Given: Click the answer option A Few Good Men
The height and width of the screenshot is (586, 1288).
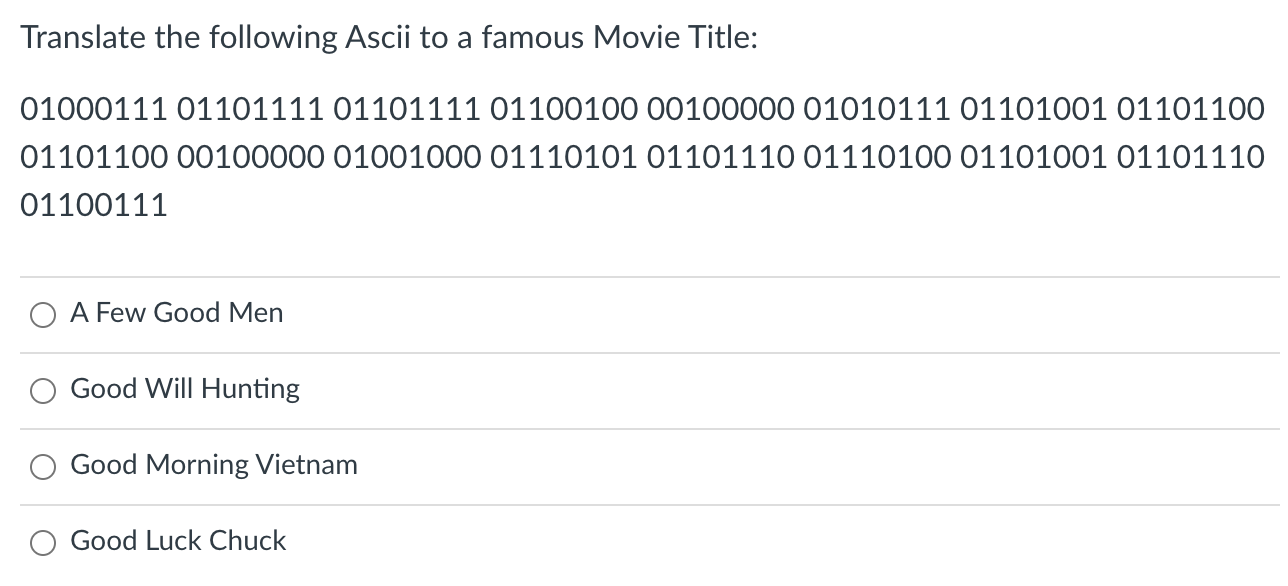Looking at the screenshot, I should tap(176, 313).
